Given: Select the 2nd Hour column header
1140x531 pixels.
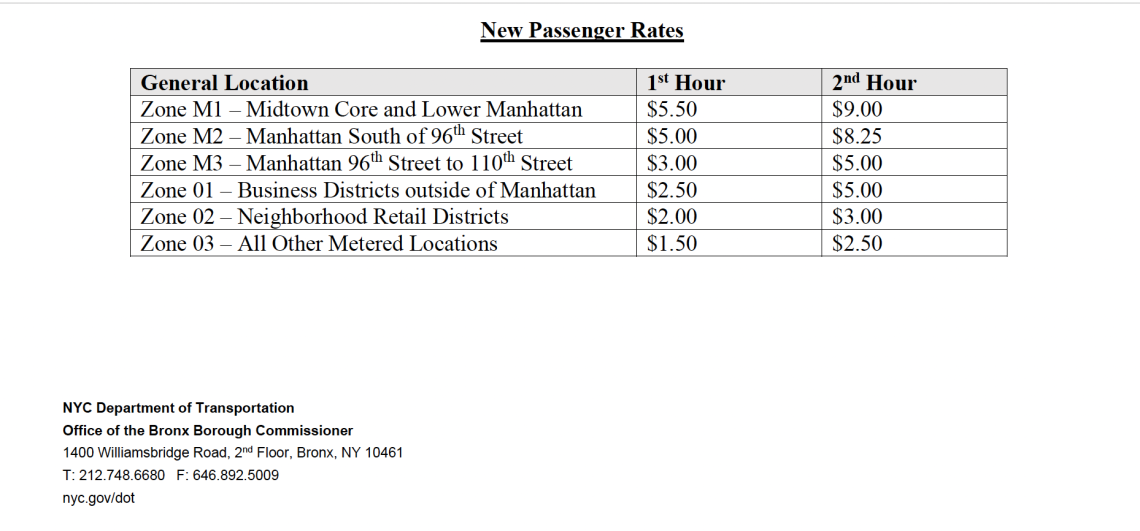Looking at the screenshot, I should tap(874, 82).
